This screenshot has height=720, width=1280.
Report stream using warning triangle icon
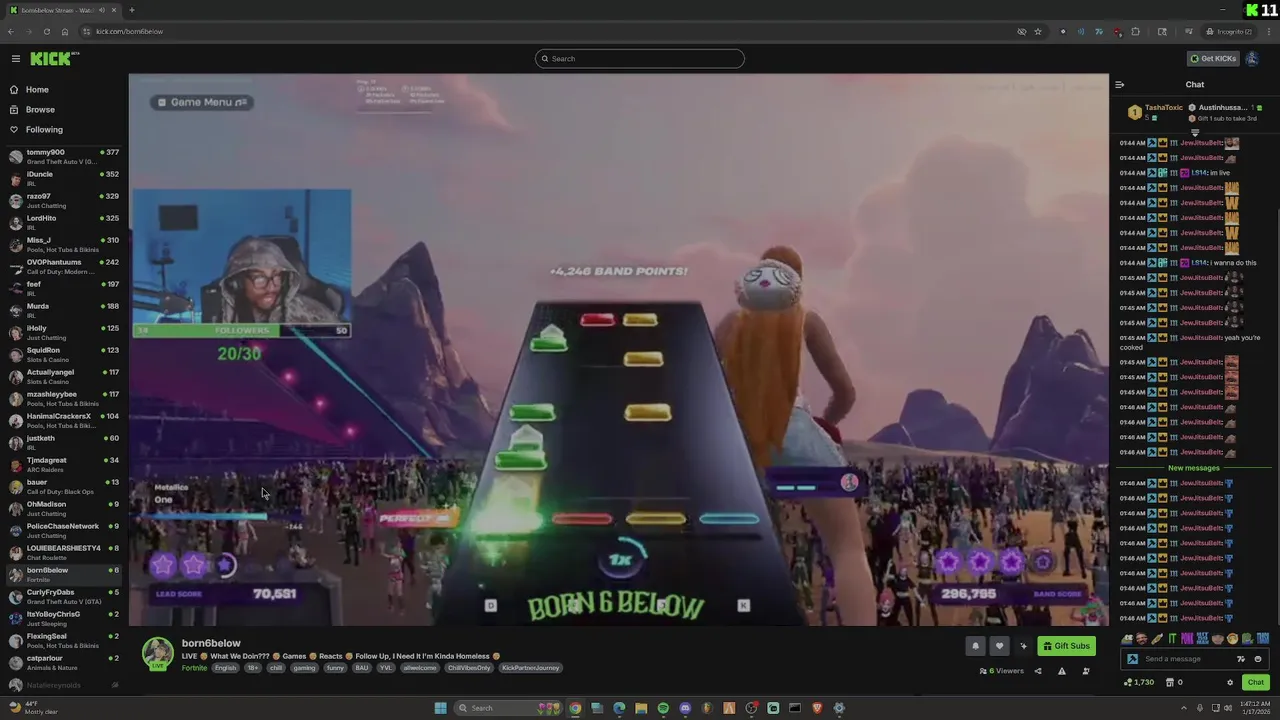(x=1062, y=671)
